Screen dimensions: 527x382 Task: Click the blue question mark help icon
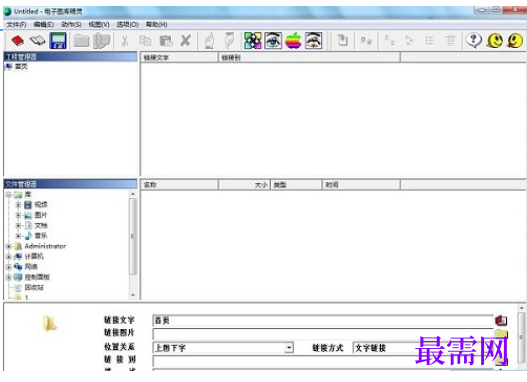point(474,41)
